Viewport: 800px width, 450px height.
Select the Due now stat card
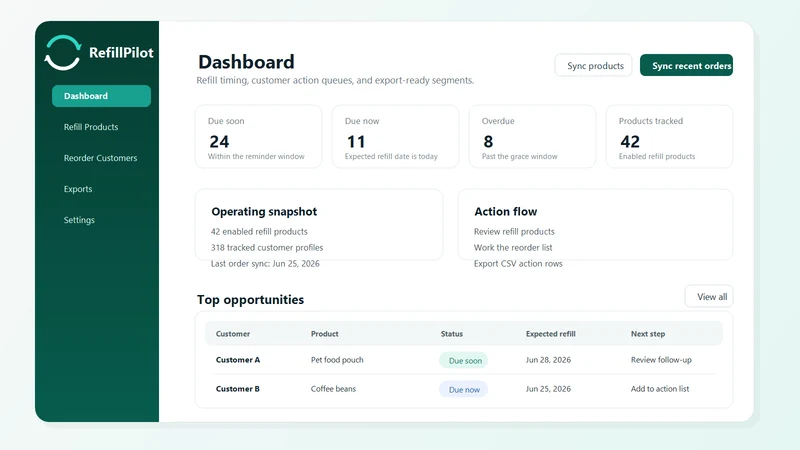[395, 137]
